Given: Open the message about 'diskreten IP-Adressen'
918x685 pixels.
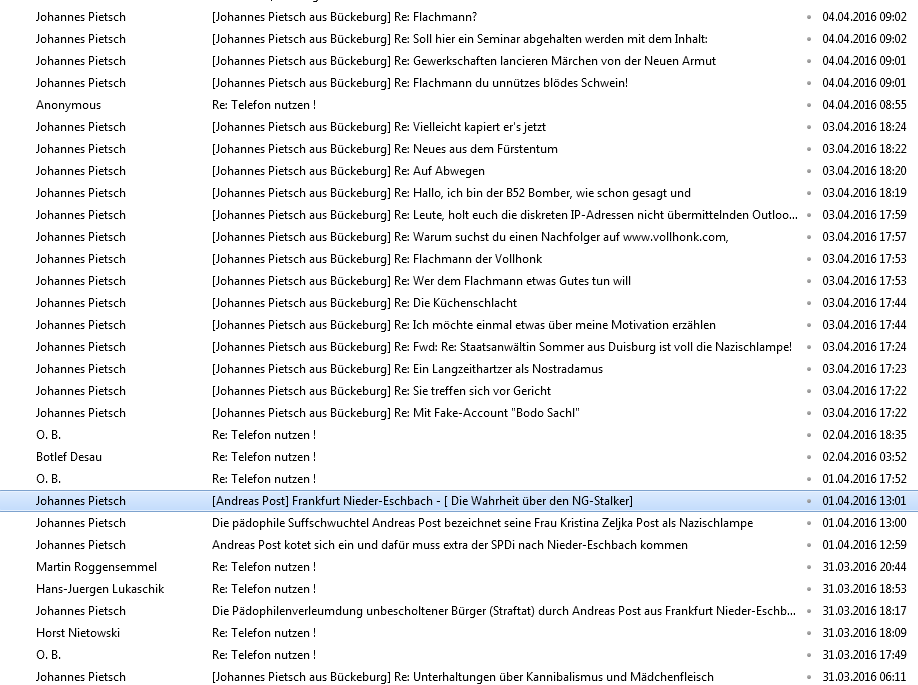Looking at the screenshot, I should pos(459,215).
